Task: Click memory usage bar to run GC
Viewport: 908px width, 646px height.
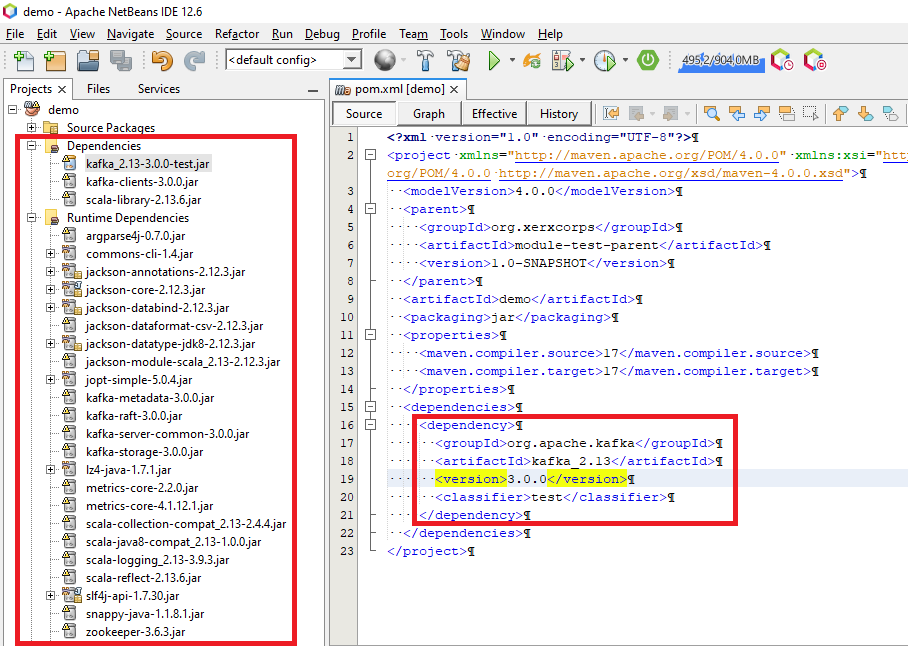Action: pyautogui.click(x=721, y=60)
